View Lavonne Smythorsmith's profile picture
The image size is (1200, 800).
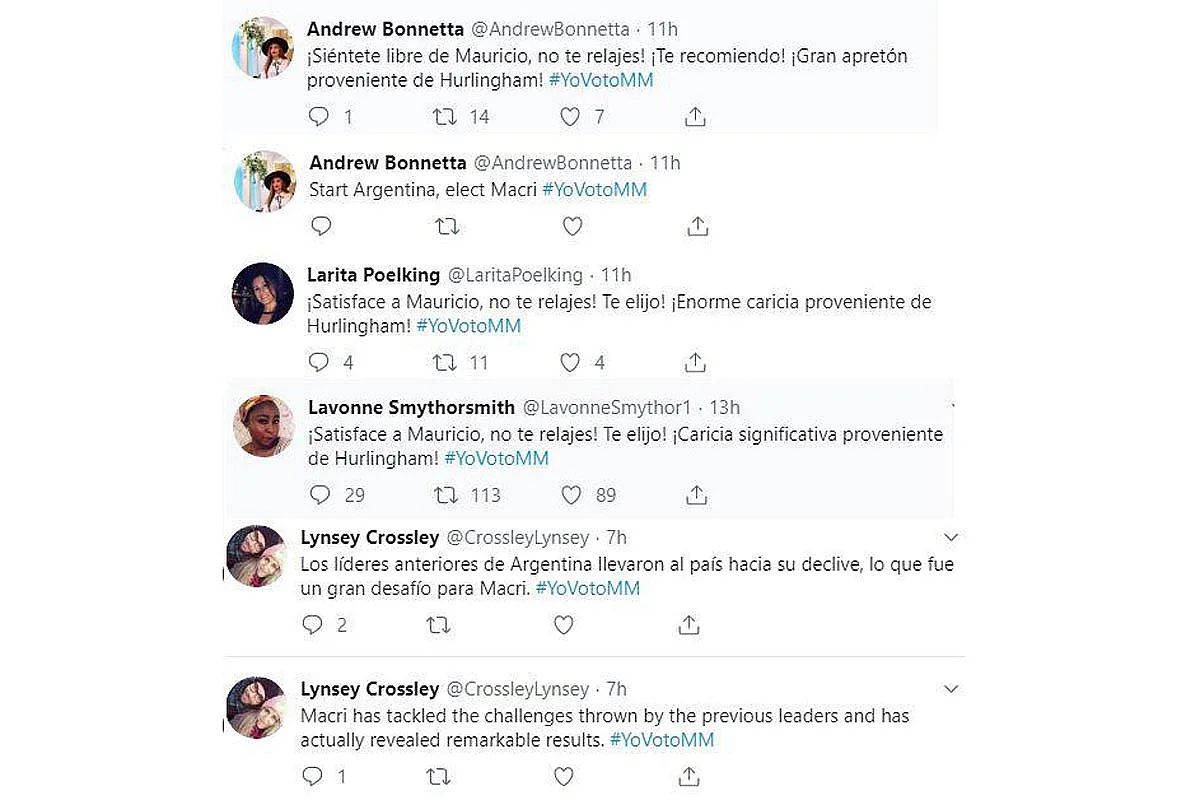tap(263, 426)
